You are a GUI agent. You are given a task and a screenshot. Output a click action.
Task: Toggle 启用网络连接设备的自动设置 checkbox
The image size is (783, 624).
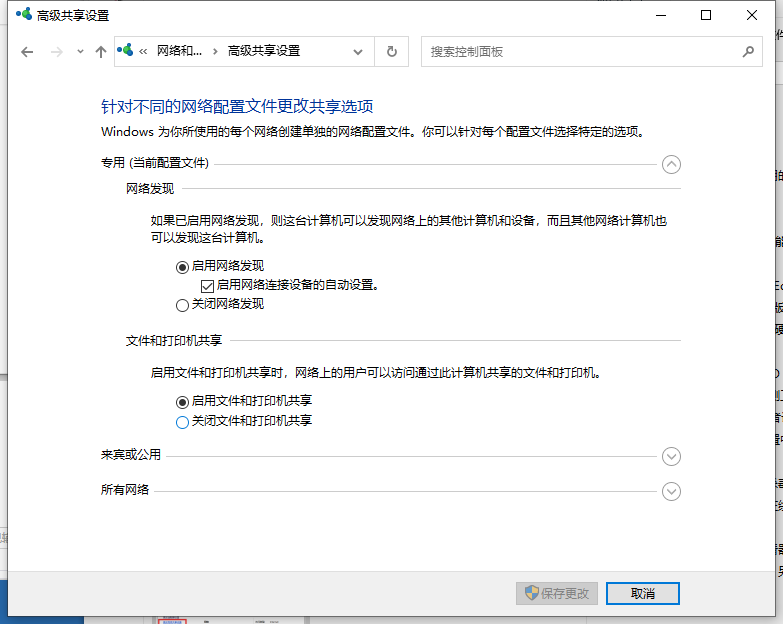[208, 285]
